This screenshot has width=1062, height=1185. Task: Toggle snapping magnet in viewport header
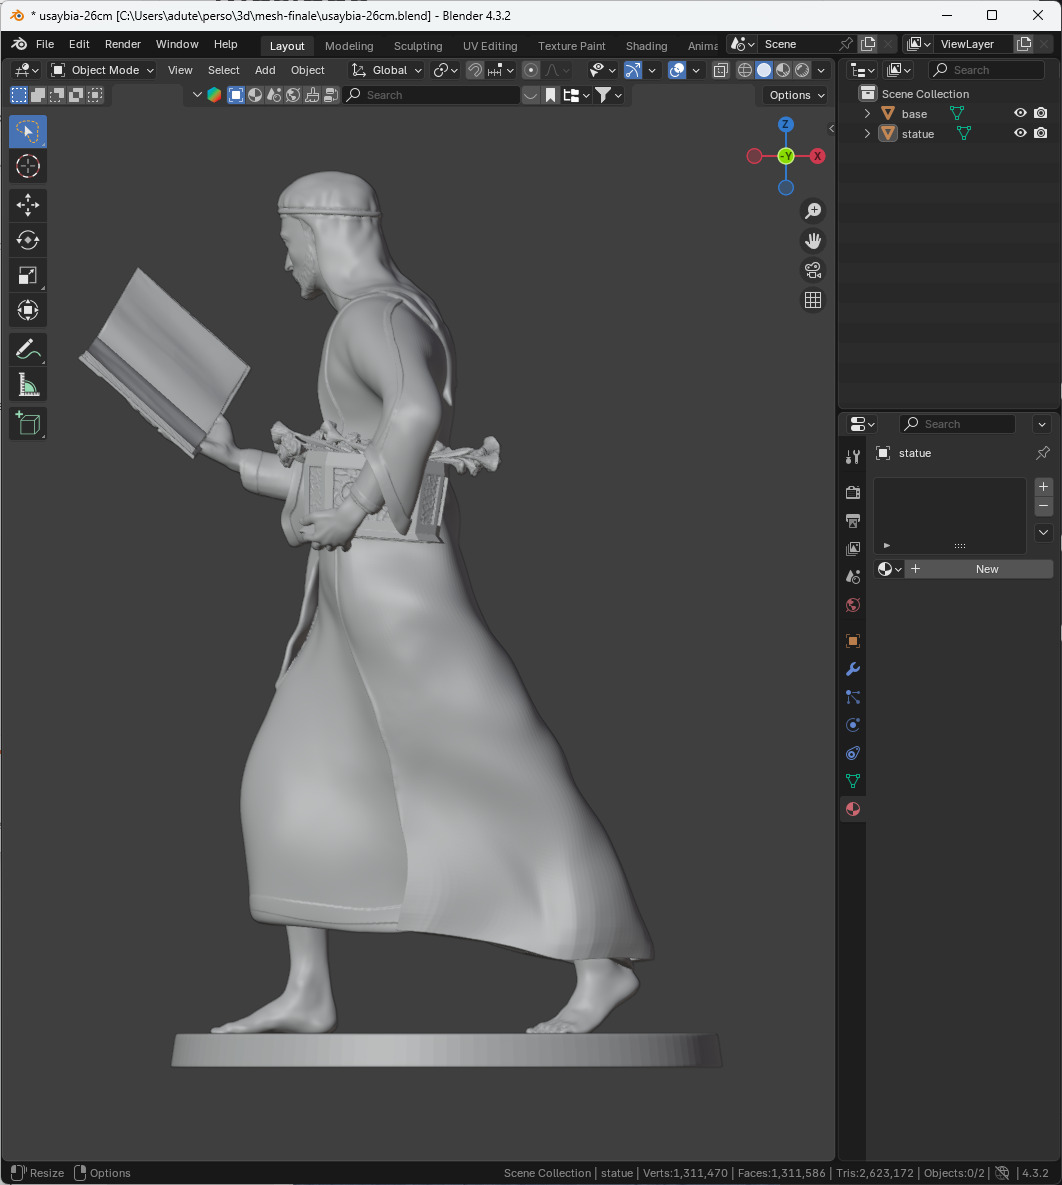coord(475,70)
